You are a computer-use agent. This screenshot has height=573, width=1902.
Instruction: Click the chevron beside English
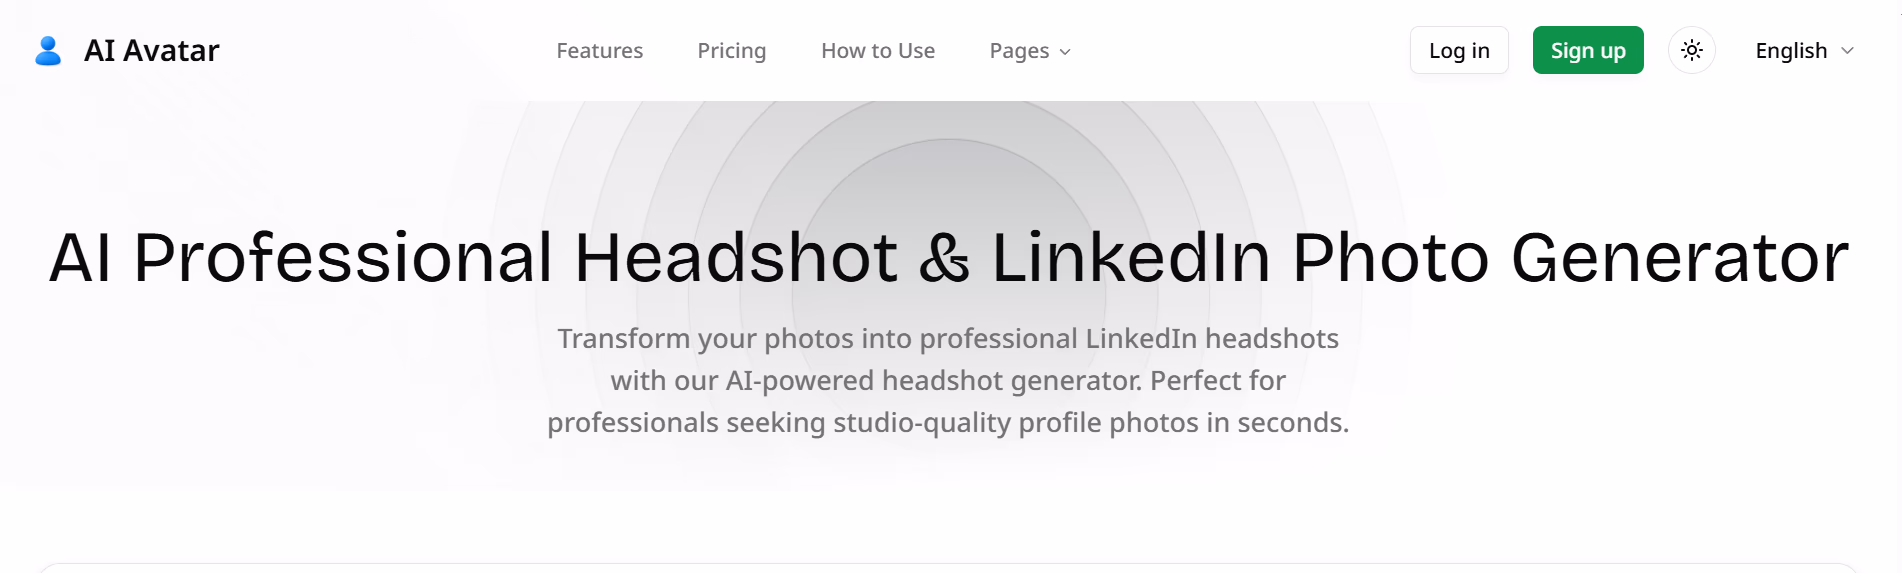1847,51
